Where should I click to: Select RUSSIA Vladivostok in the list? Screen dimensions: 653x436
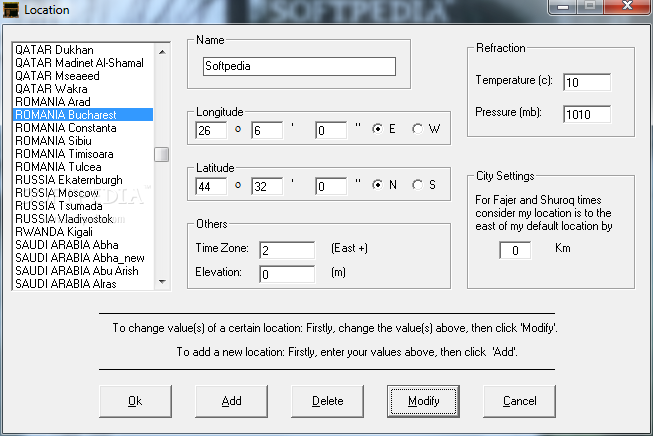click(83, 219)
